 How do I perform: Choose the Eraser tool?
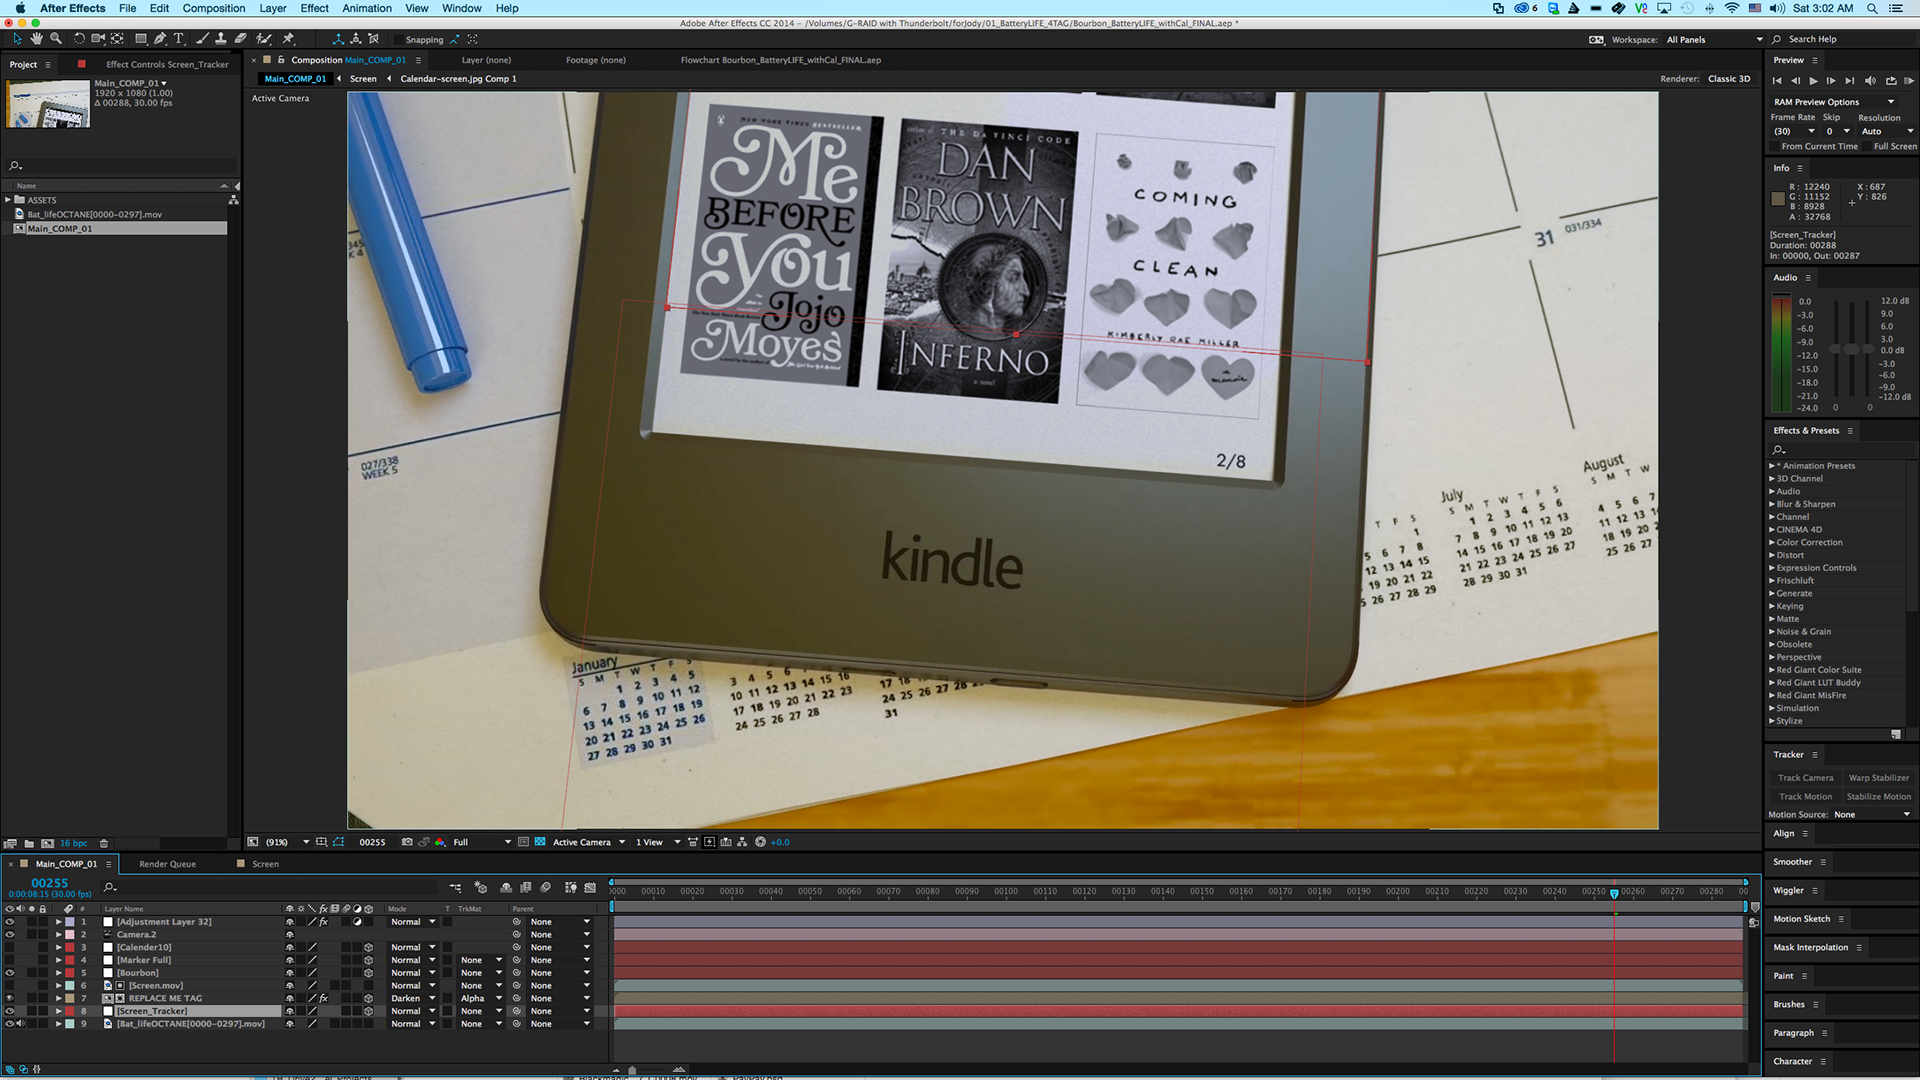click(241, 39)
